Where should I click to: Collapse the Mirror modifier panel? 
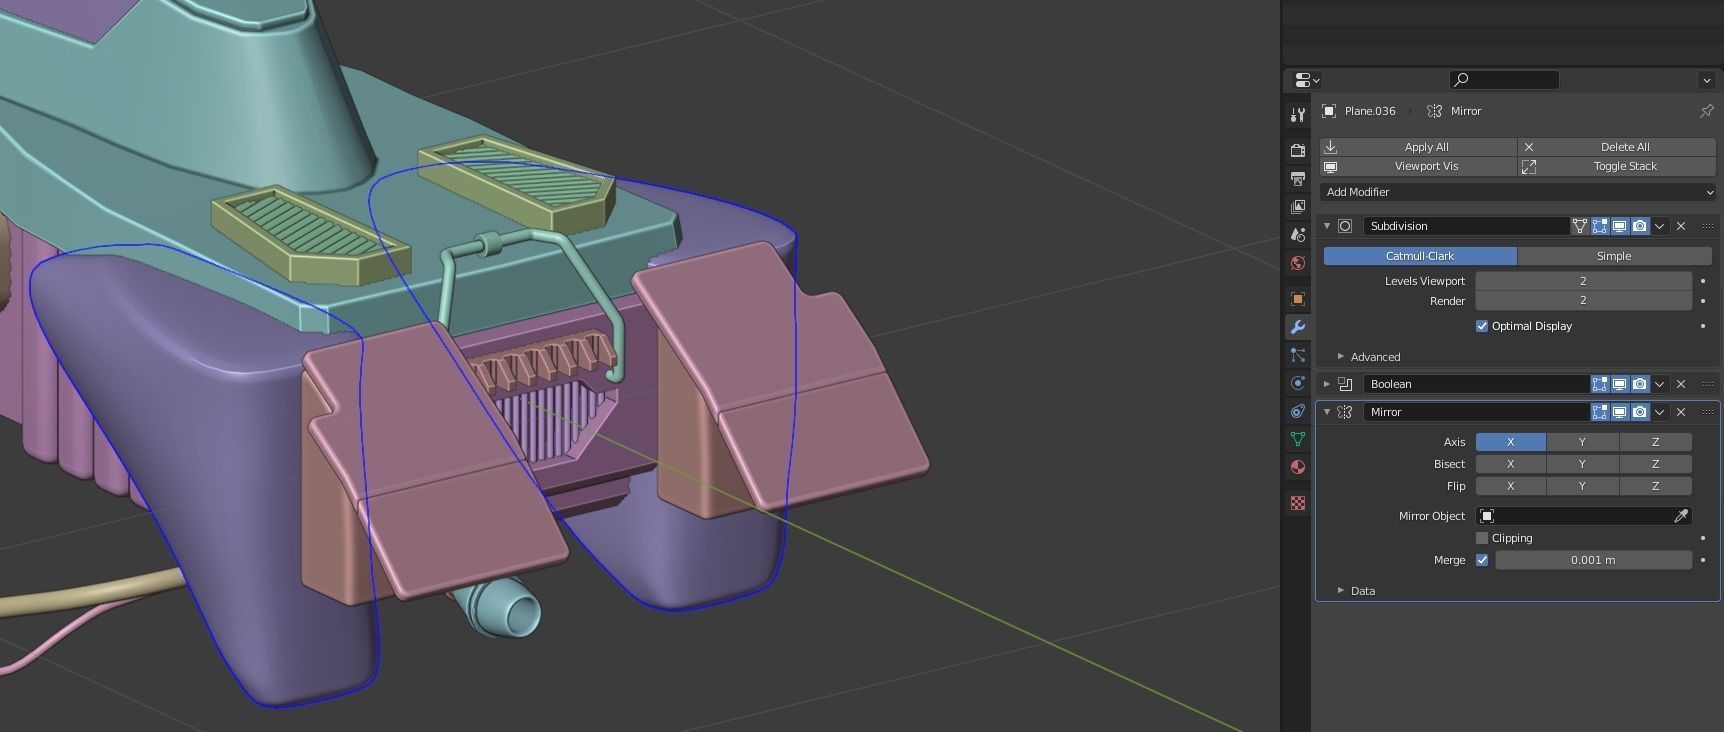1327,412
